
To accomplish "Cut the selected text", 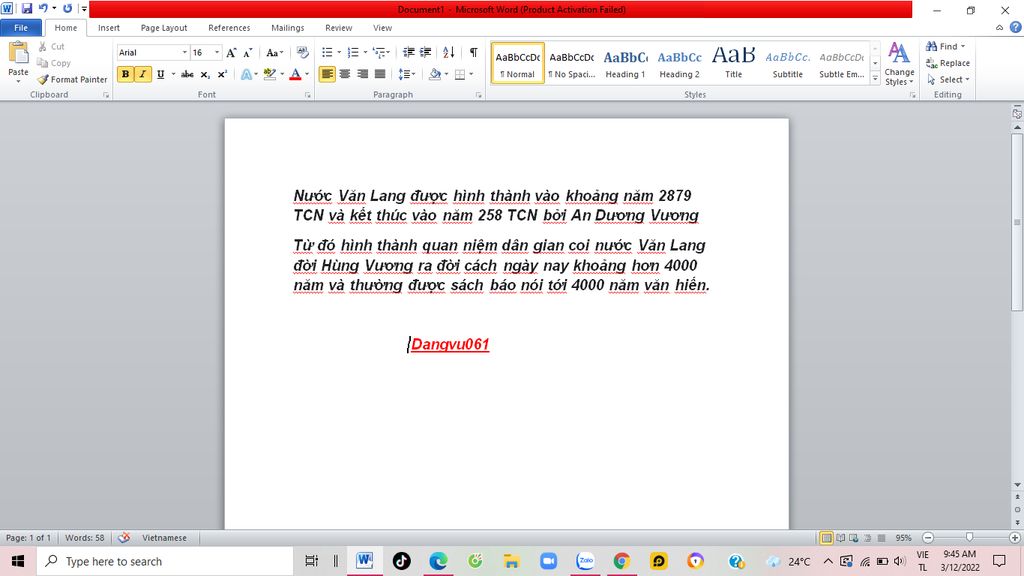I will [x=52, y=46].
